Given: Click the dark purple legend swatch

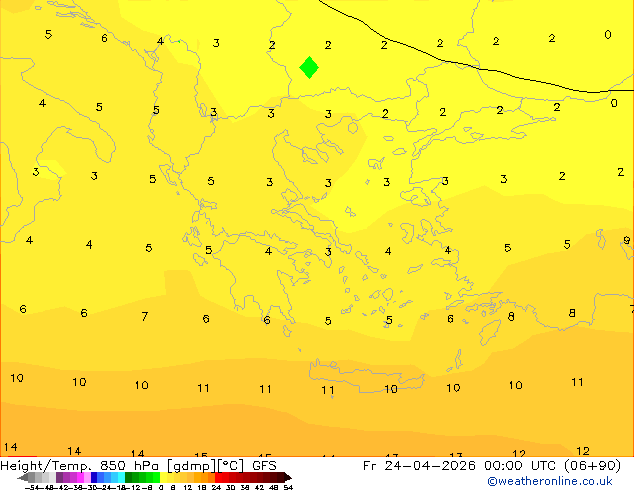Looking at the screenshot, I should pyautogui.click(x=59, y=477).
